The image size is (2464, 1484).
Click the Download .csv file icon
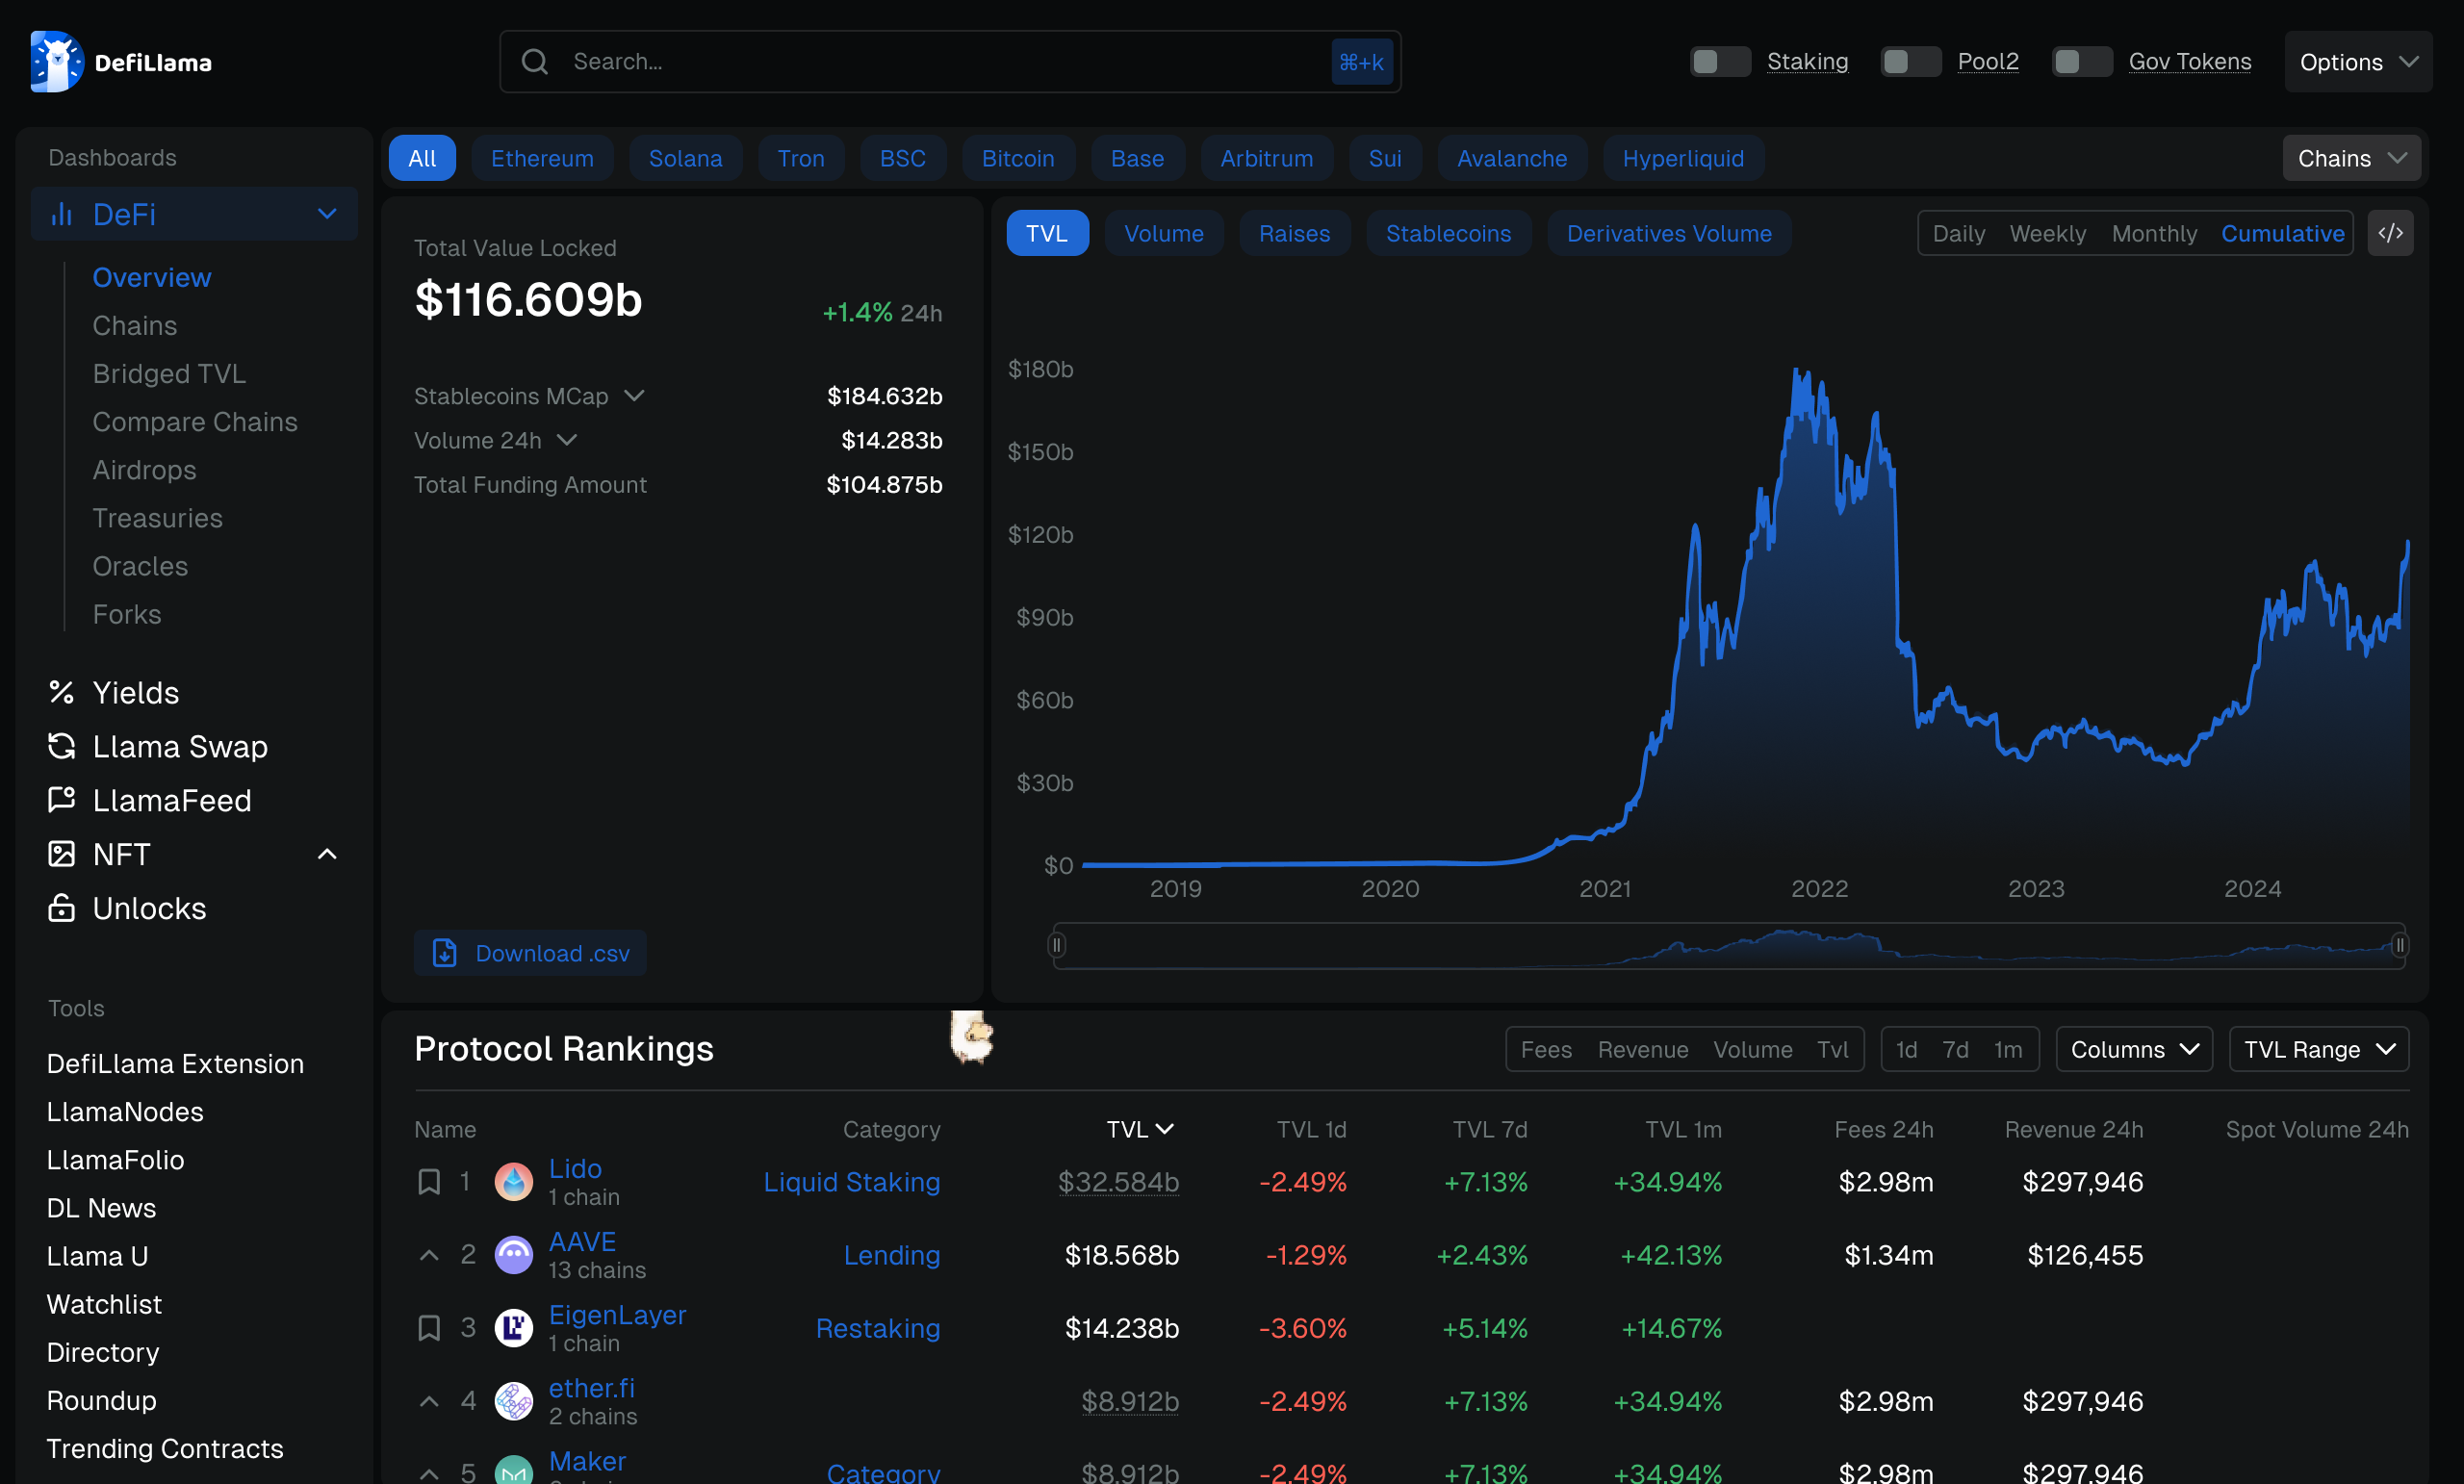coord(445,953)
